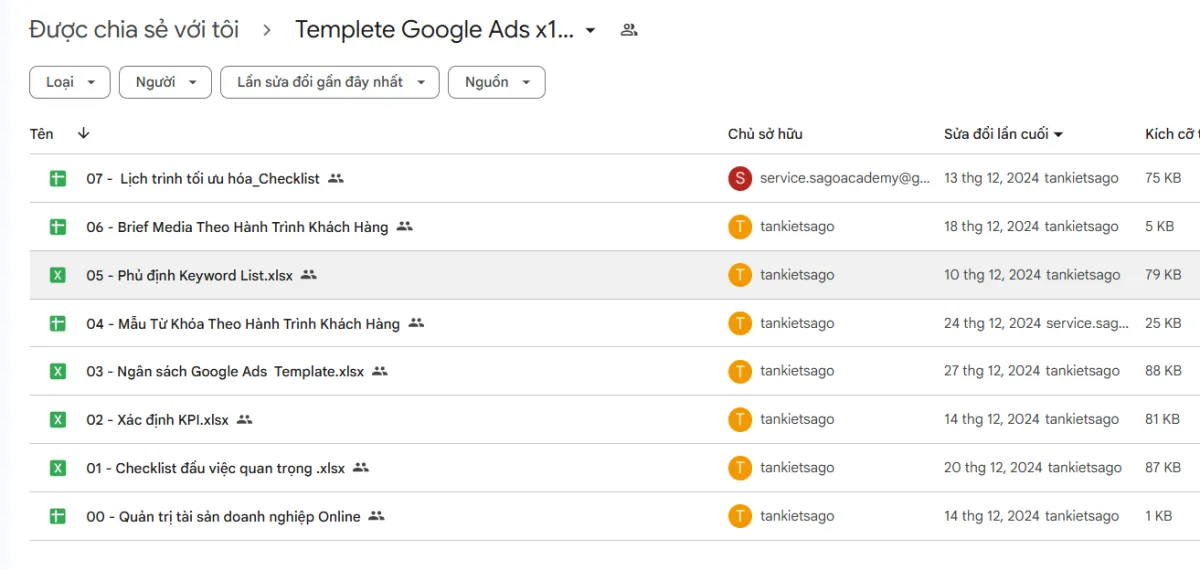Toggle name sort direction arrow
This screenshot has height=570, width=1200.
point(83,133)
